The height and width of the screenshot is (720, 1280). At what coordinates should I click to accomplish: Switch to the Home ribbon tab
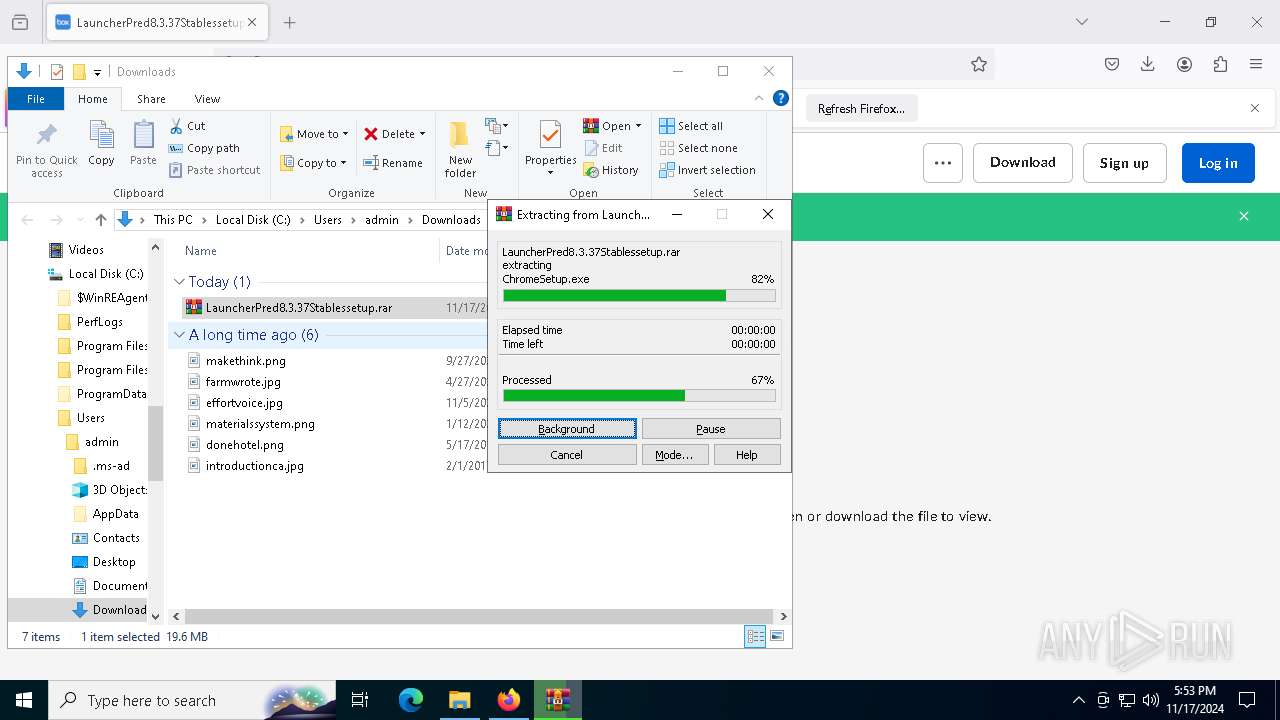[x=93, y=99]
